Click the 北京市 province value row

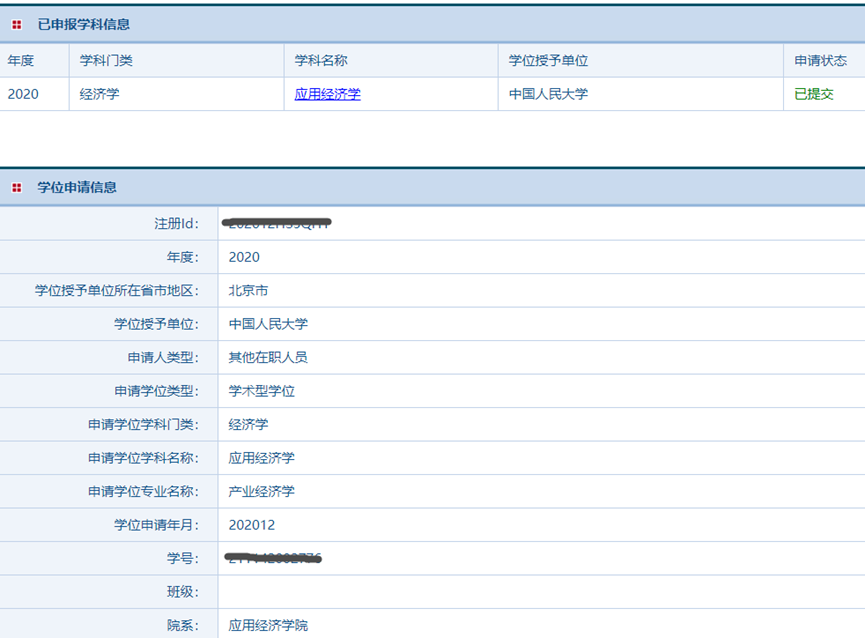[244, 290]
